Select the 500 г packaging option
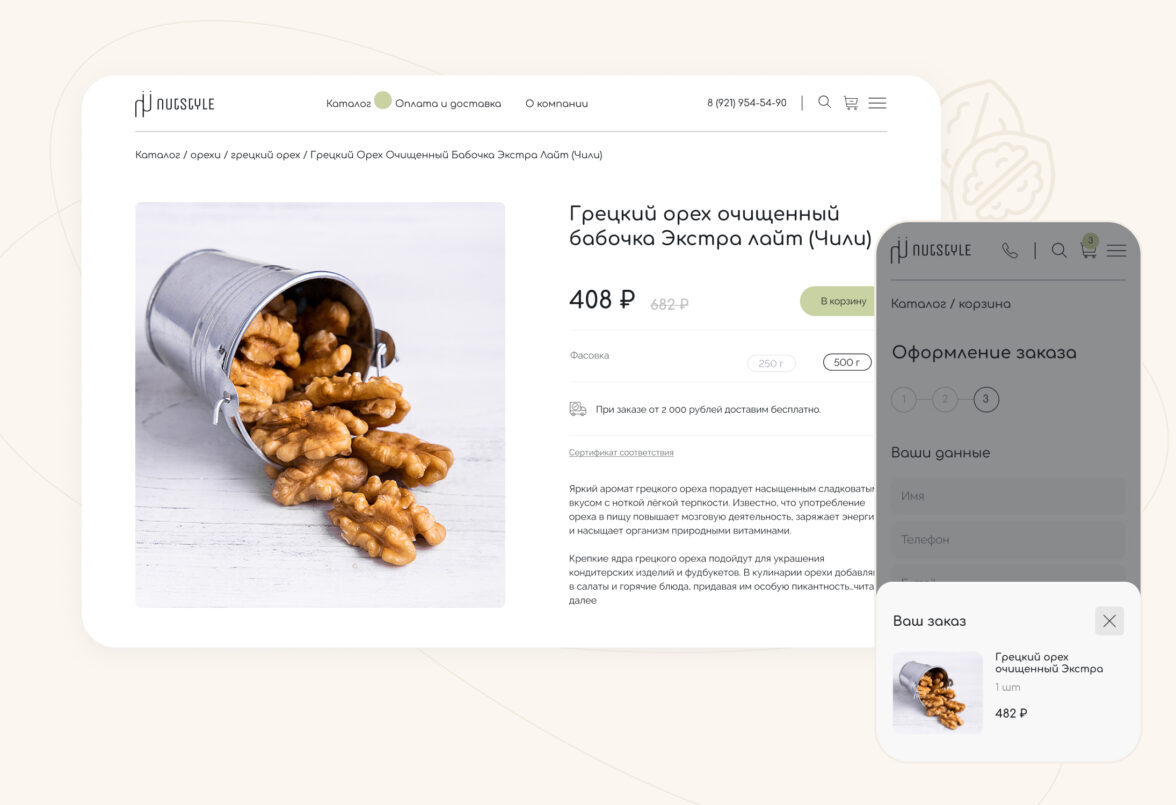1176x805 pixels. (847, 362)
